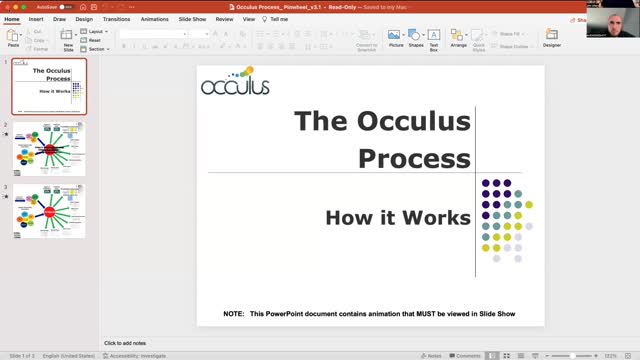
Task: Click zoom in plus button
Action: coord(596,356)
